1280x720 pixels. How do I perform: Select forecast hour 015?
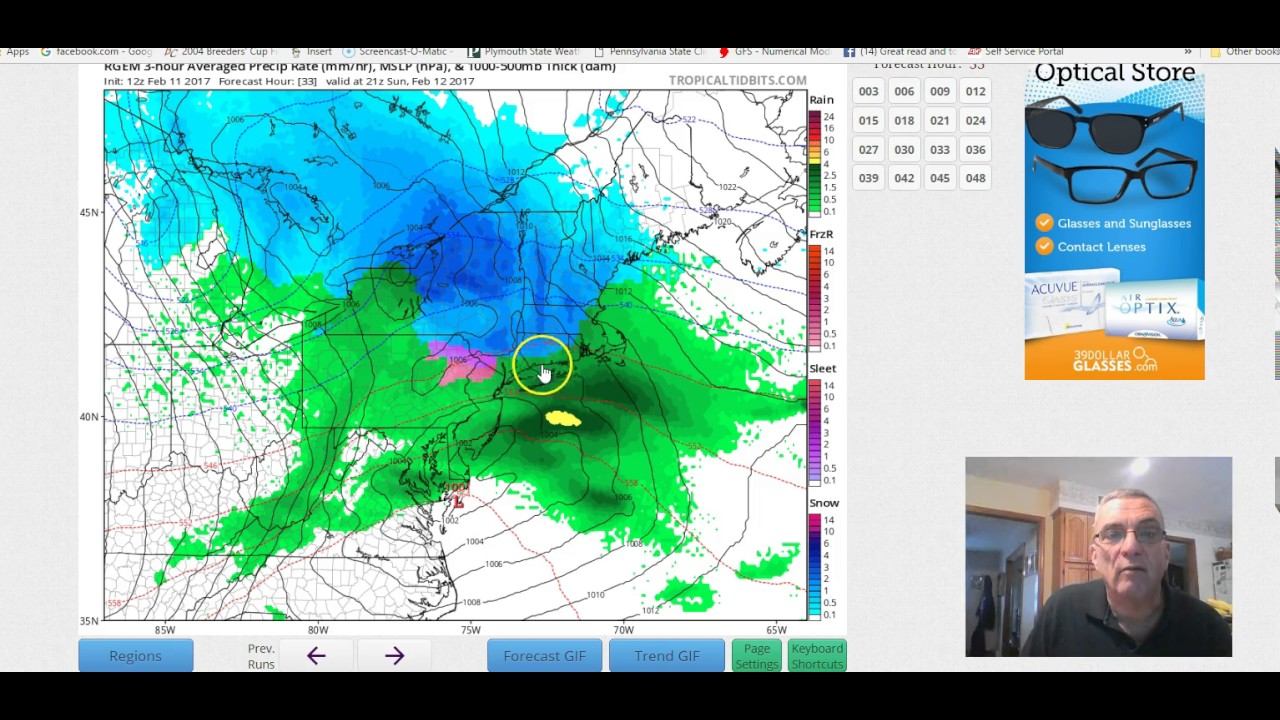[x=868, y=120]
